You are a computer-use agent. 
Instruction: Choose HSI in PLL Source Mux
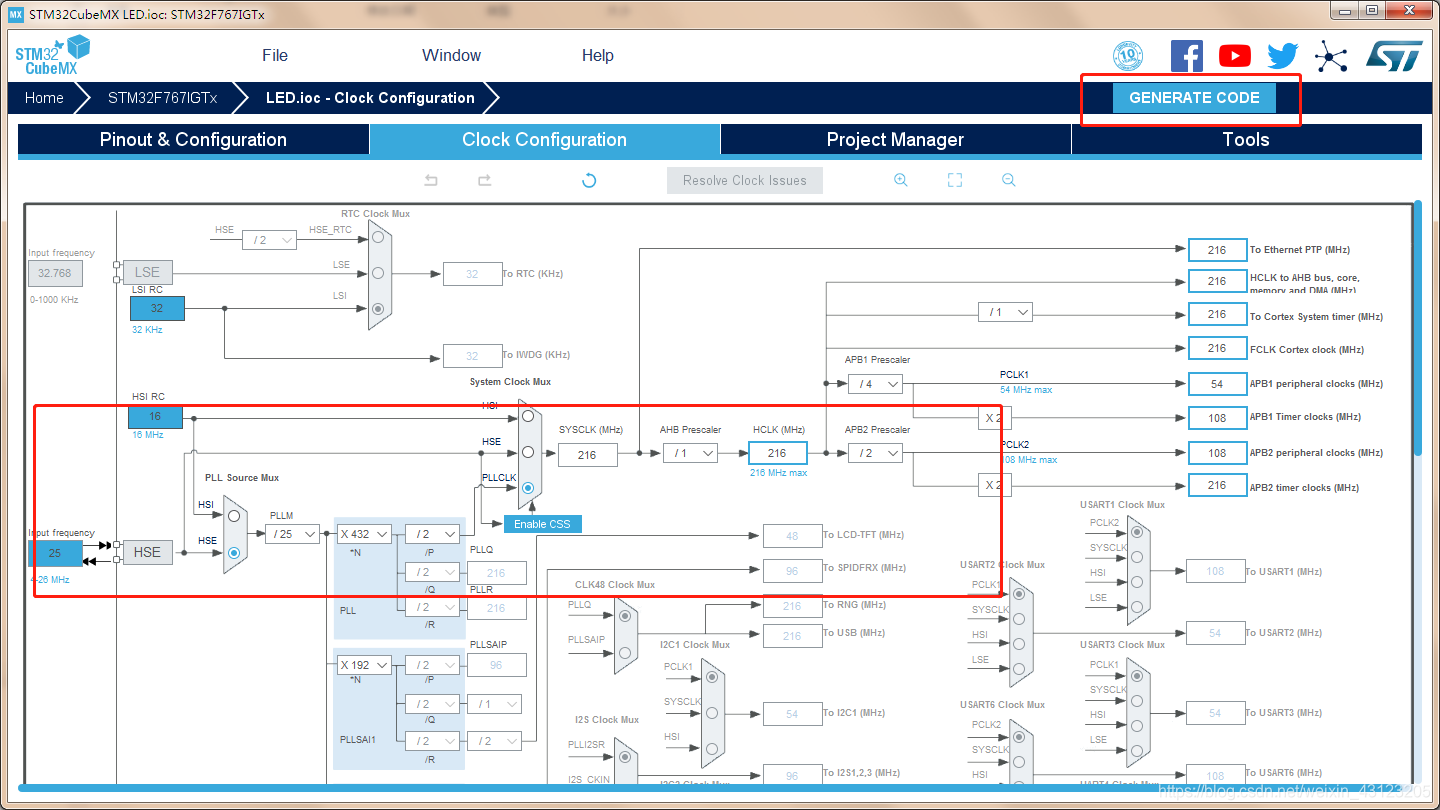click(233, 516)
